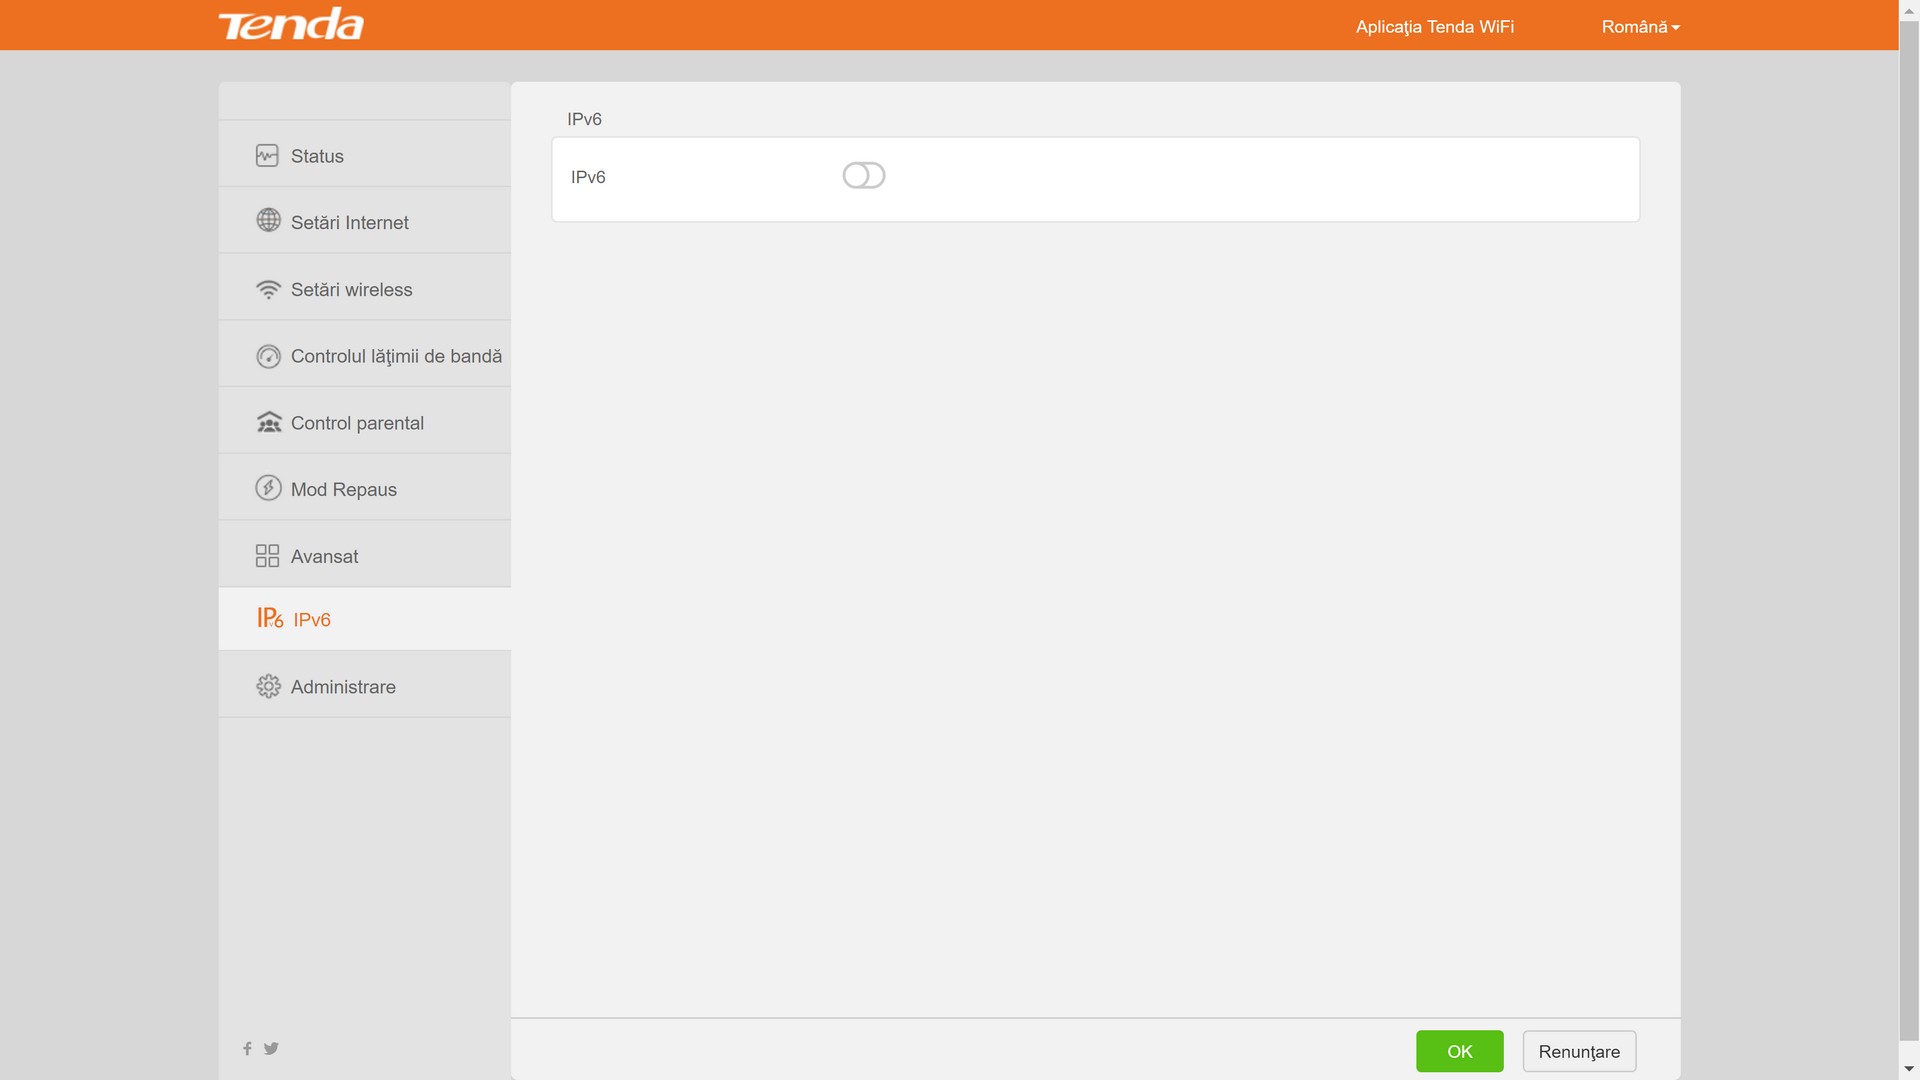Open Control parental settings

tap(365, 421)
